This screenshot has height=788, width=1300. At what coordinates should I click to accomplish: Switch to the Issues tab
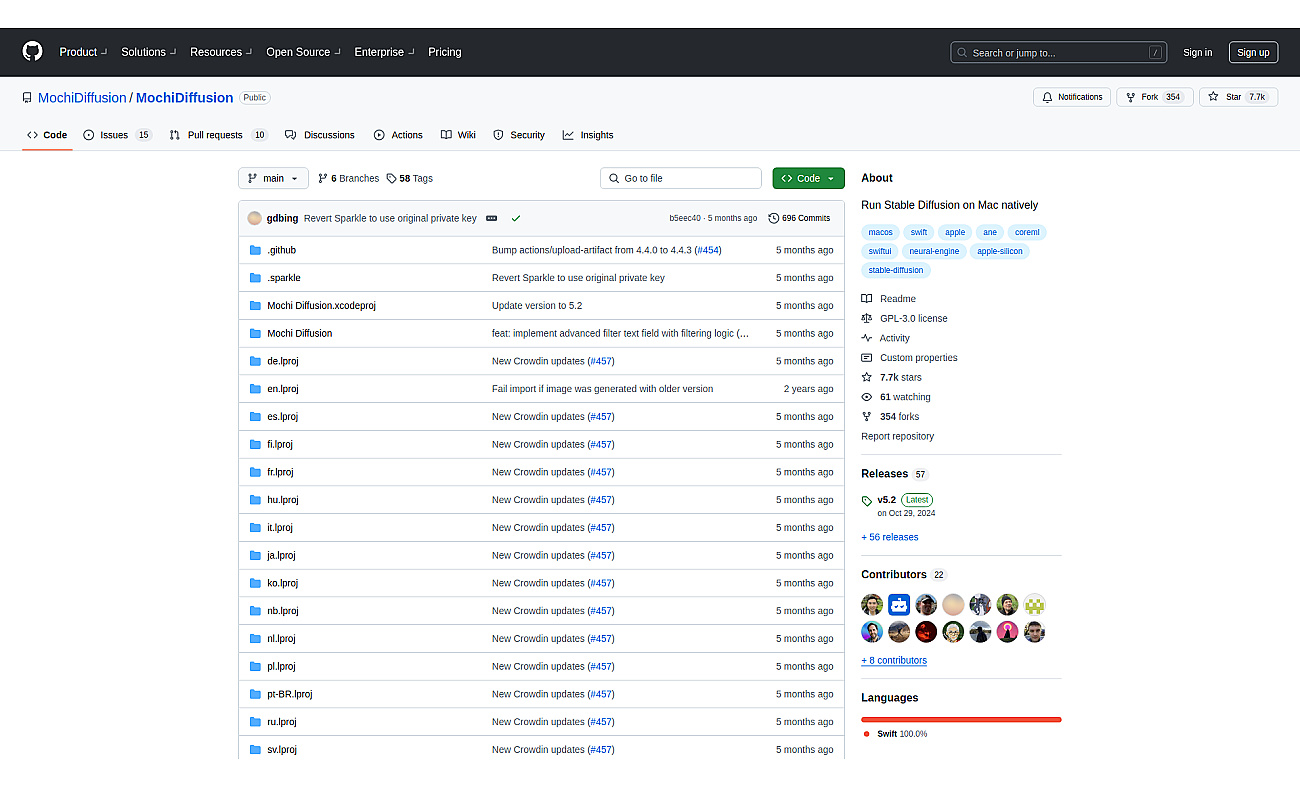coord(117,135)
